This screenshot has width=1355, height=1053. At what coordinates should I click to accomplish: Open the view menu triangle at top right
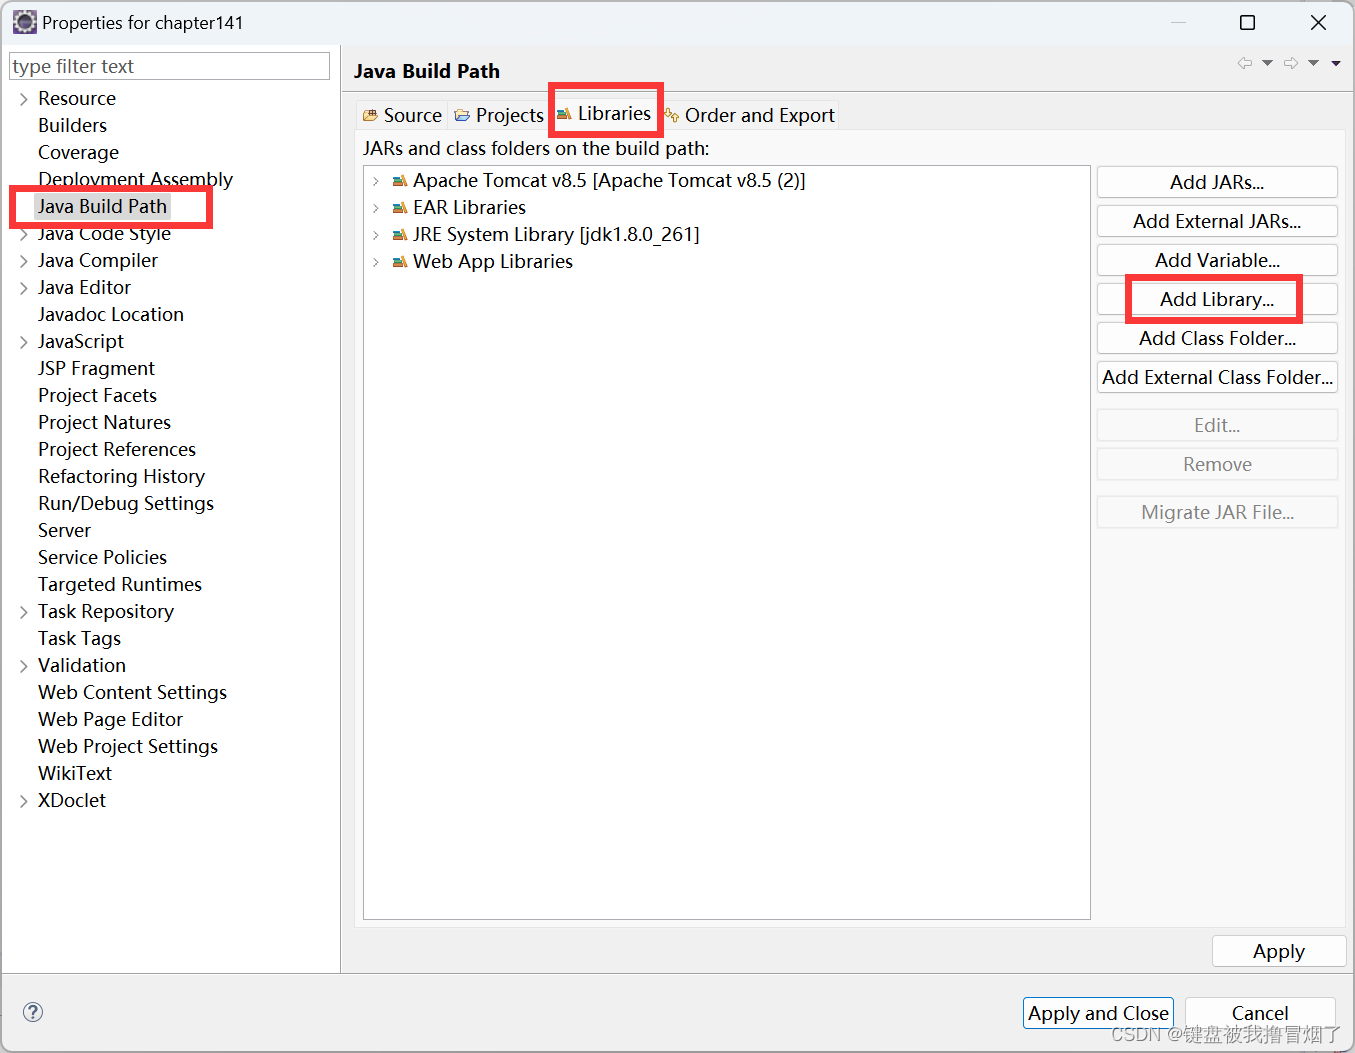(1336, 62)
